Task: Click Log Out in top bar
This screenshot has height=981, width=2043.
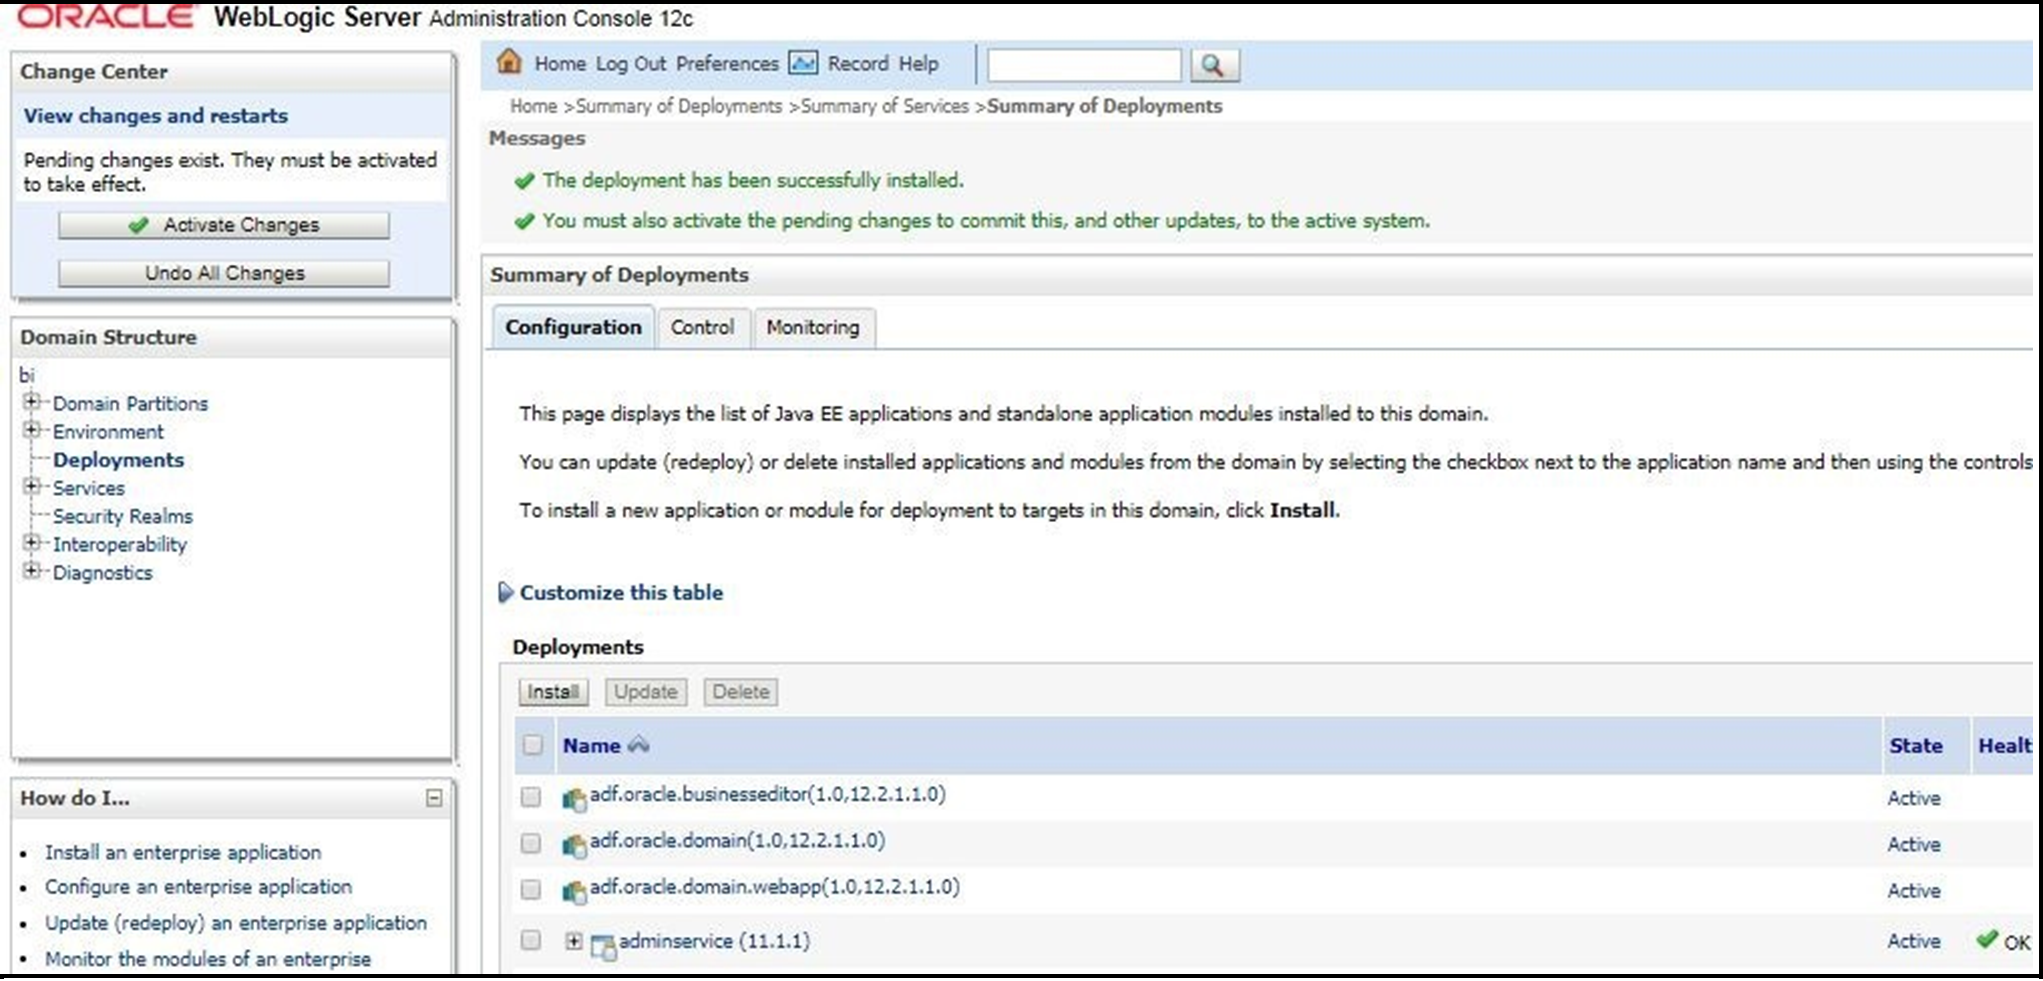Action: click(x=631, y=64)
